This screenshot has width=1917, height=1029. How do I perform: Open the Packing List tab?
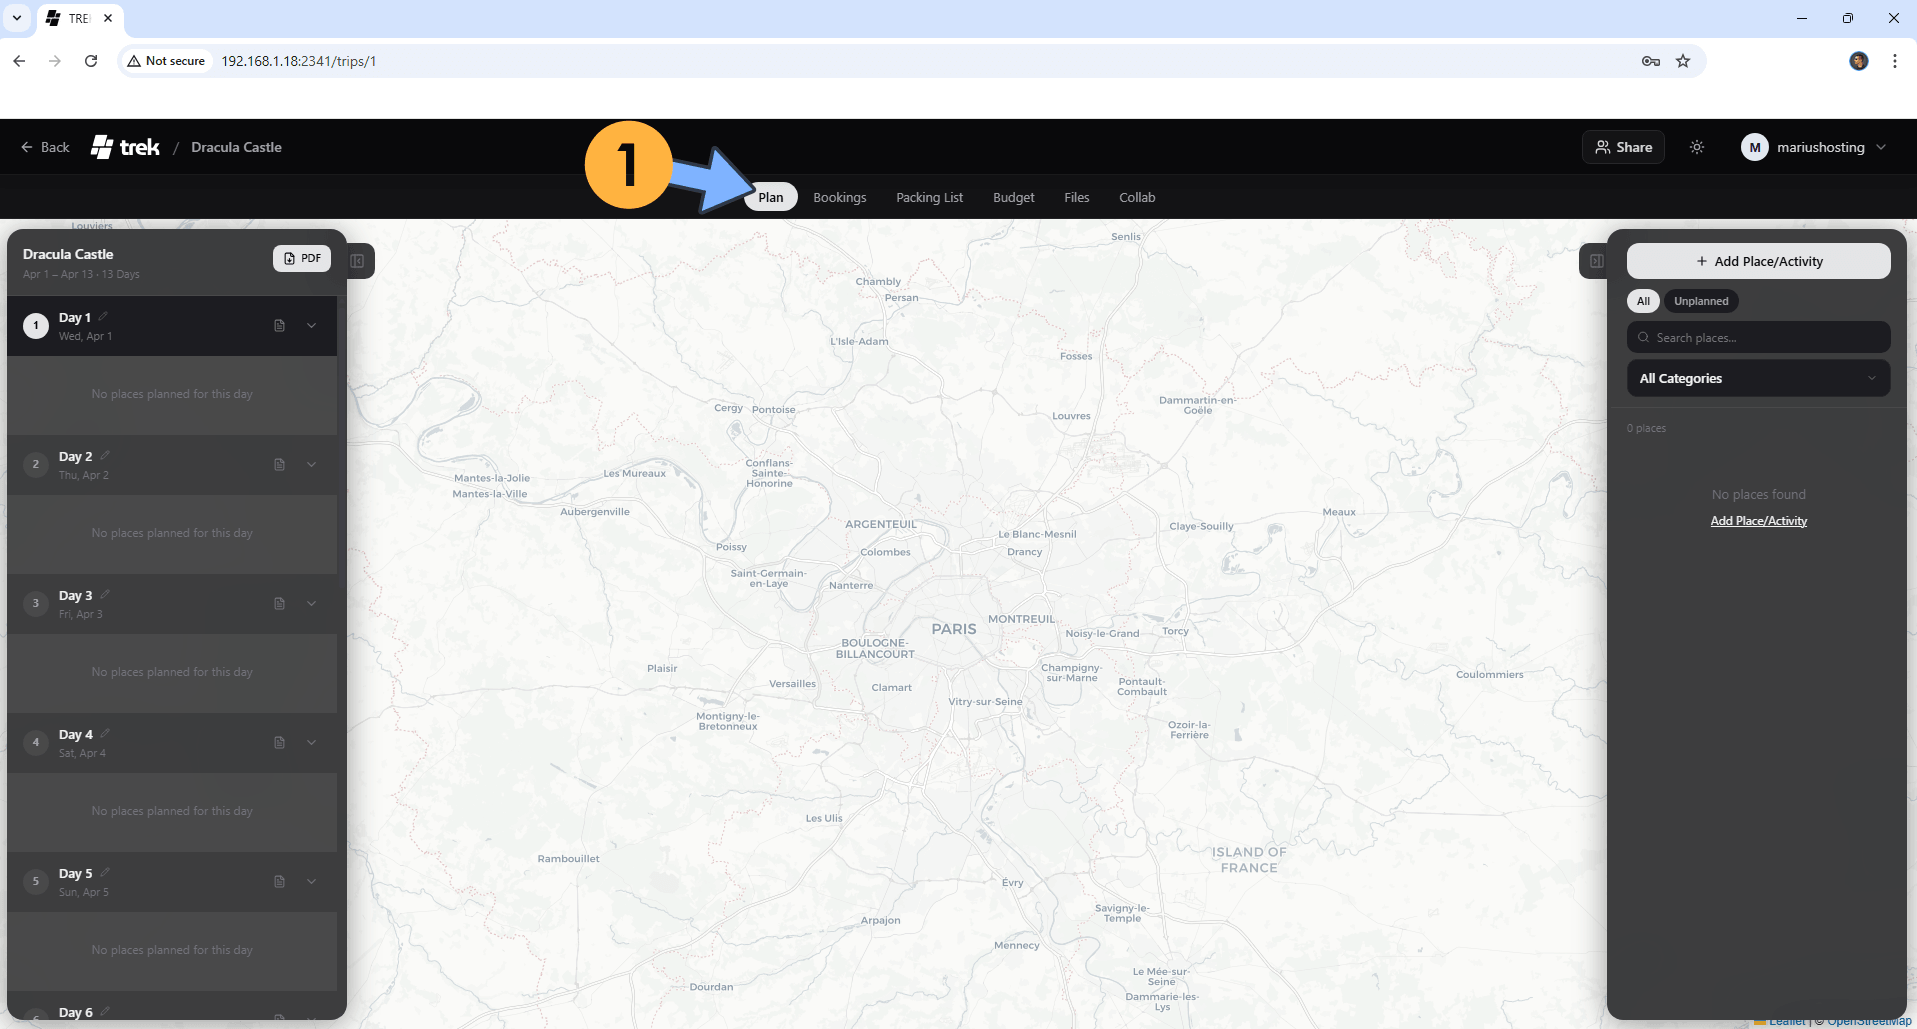click(x=929, y=198)
